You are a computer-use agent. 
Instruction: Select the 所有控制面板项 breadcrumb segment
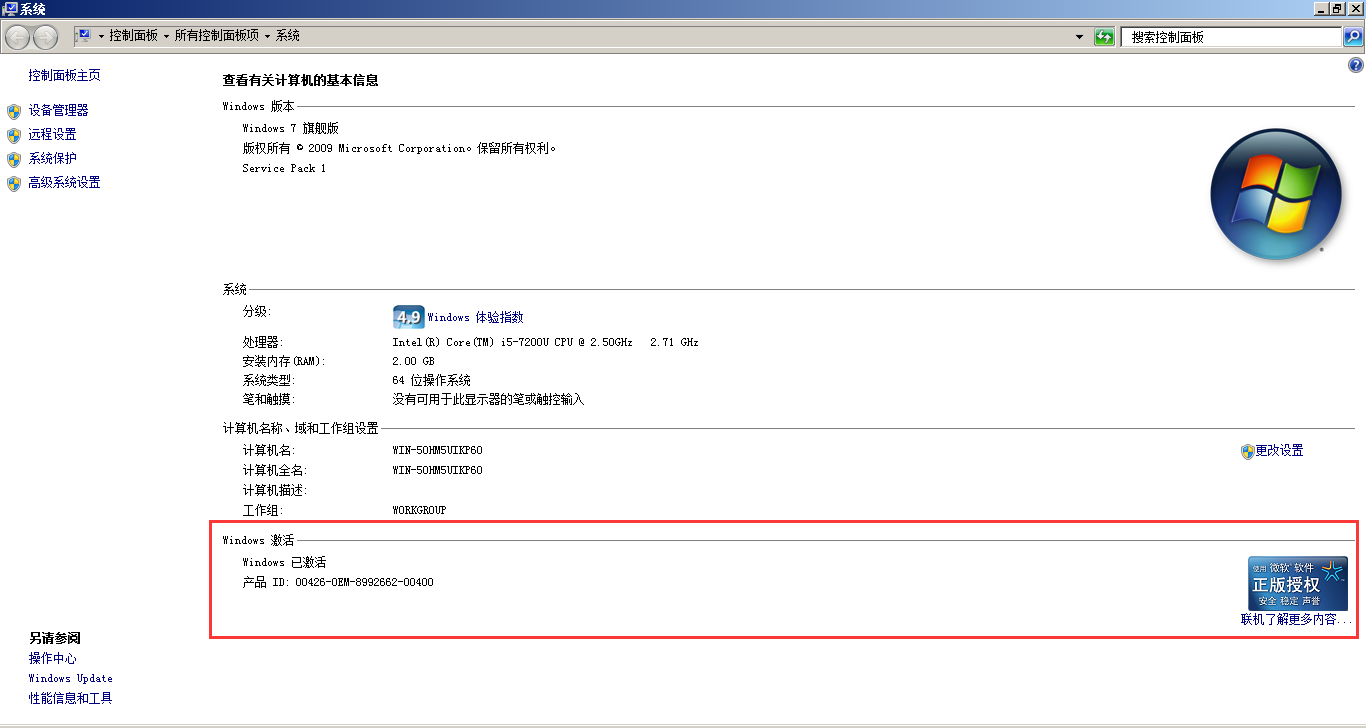(216, 36)
